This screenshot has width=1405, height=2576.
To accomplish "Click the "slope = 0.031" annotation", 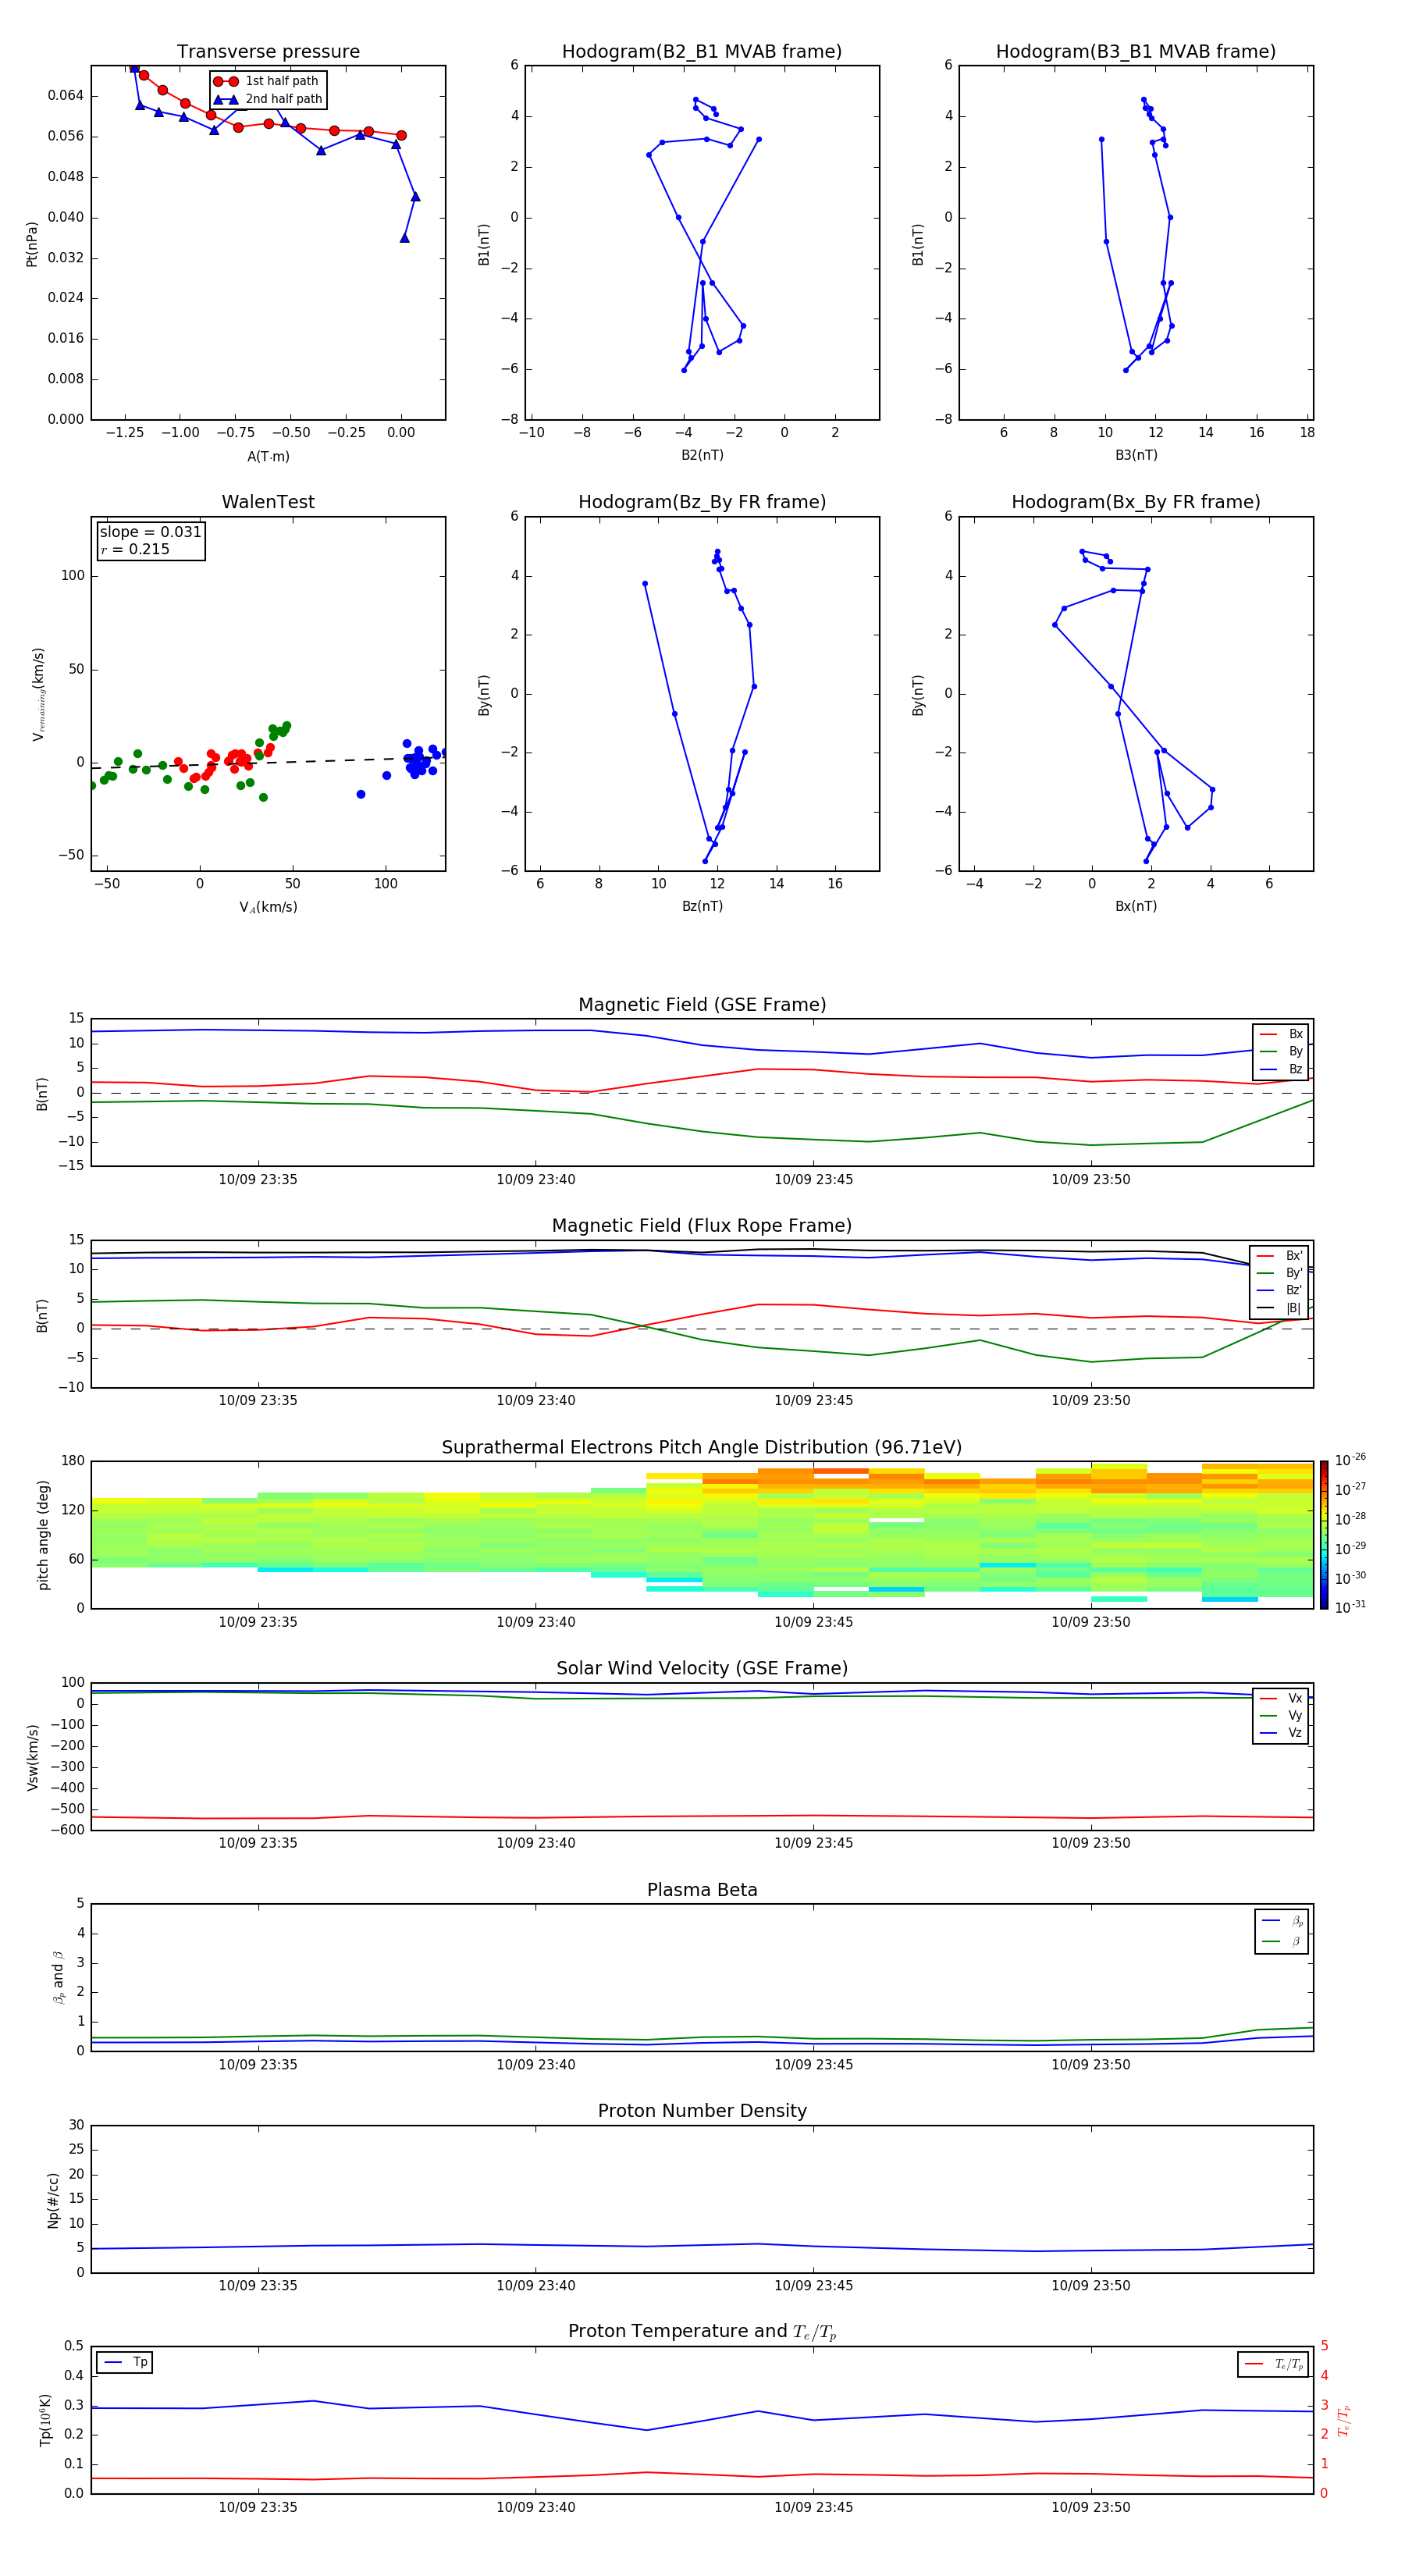I will pos(151,532).
